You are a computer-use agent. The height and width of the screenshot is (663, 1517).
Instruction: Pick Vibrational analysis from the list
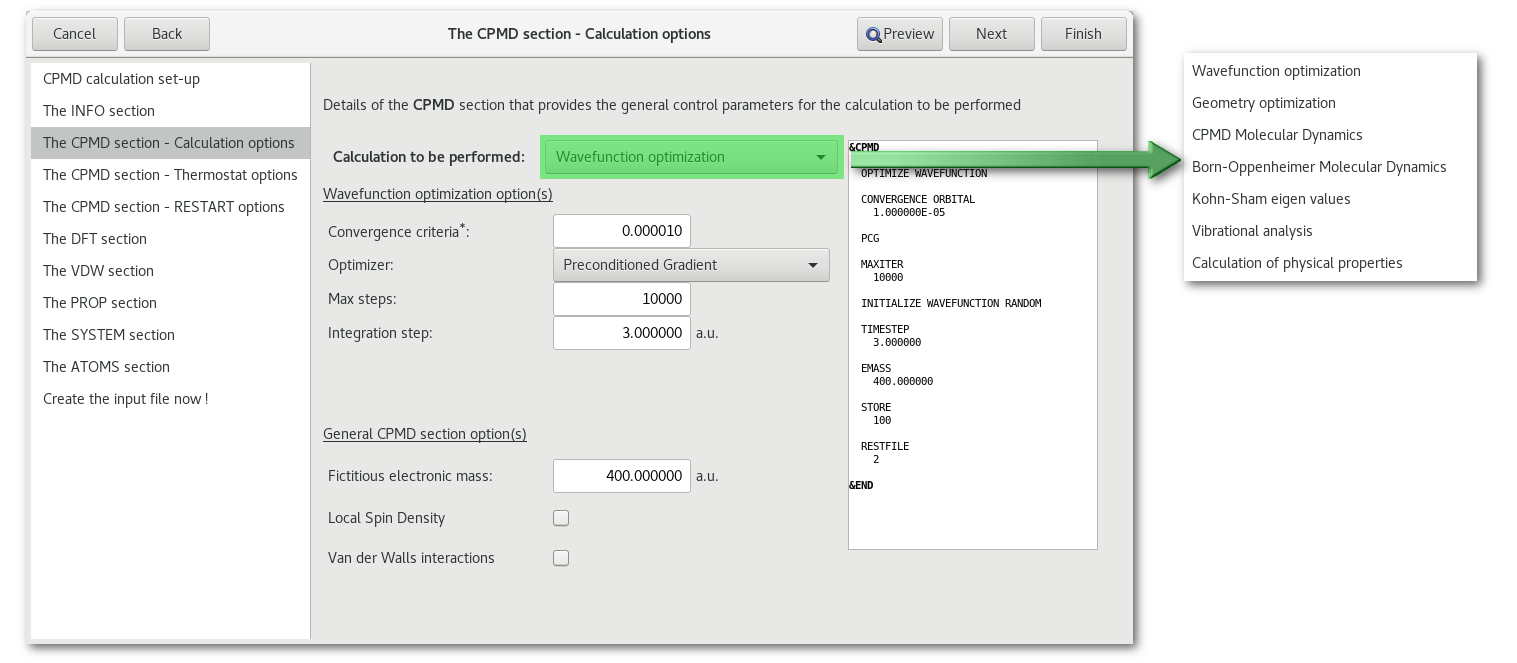point(1251,231)
